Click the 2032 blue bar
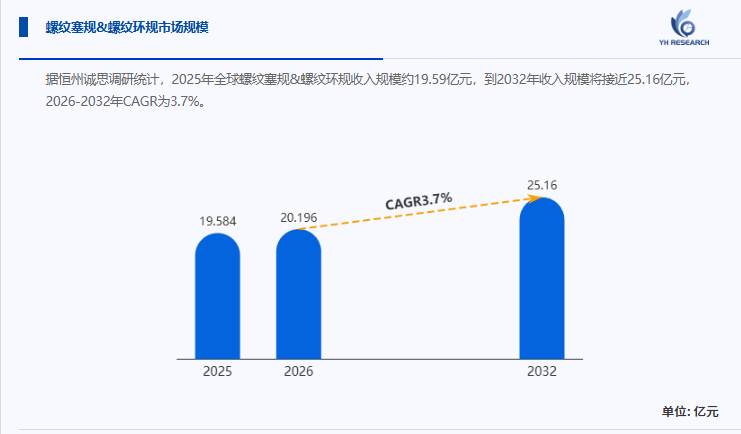 (541, 278)
